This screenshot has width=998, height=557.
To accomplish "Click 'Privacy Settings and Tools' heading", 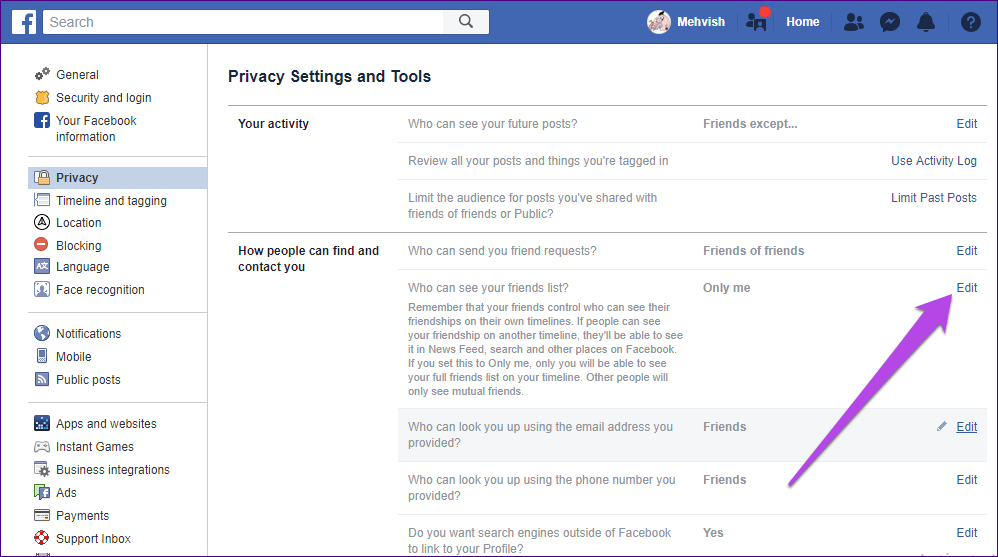I will 329,76.
